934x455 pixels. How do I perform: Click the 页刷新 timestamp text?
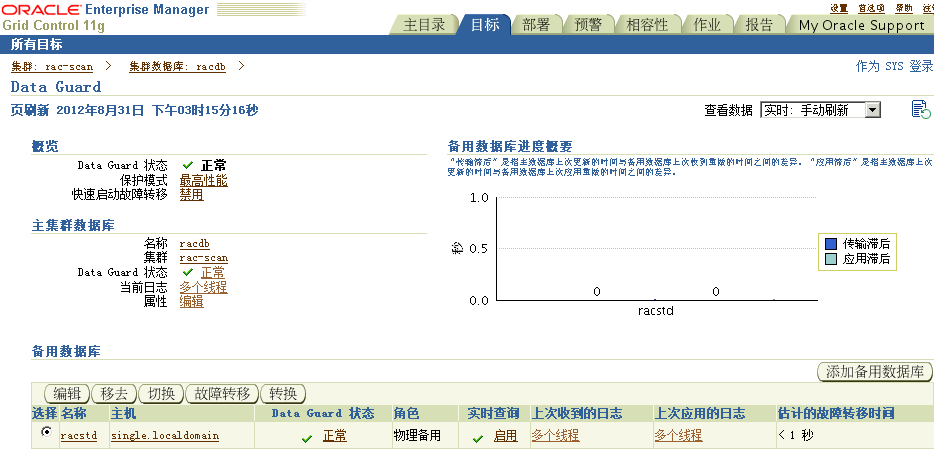pos(135,110)
